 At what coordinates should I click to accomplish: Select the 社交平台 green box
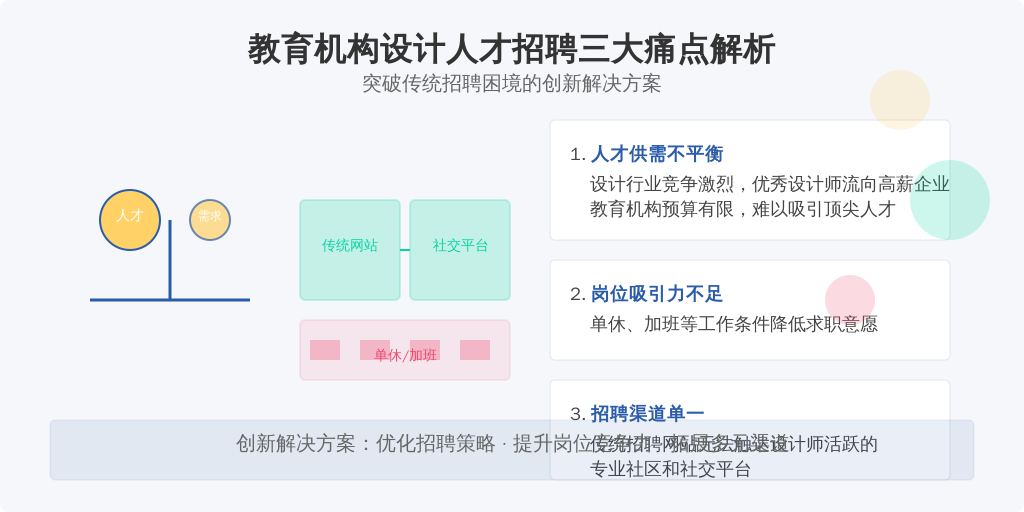click(x=460, y=250)
